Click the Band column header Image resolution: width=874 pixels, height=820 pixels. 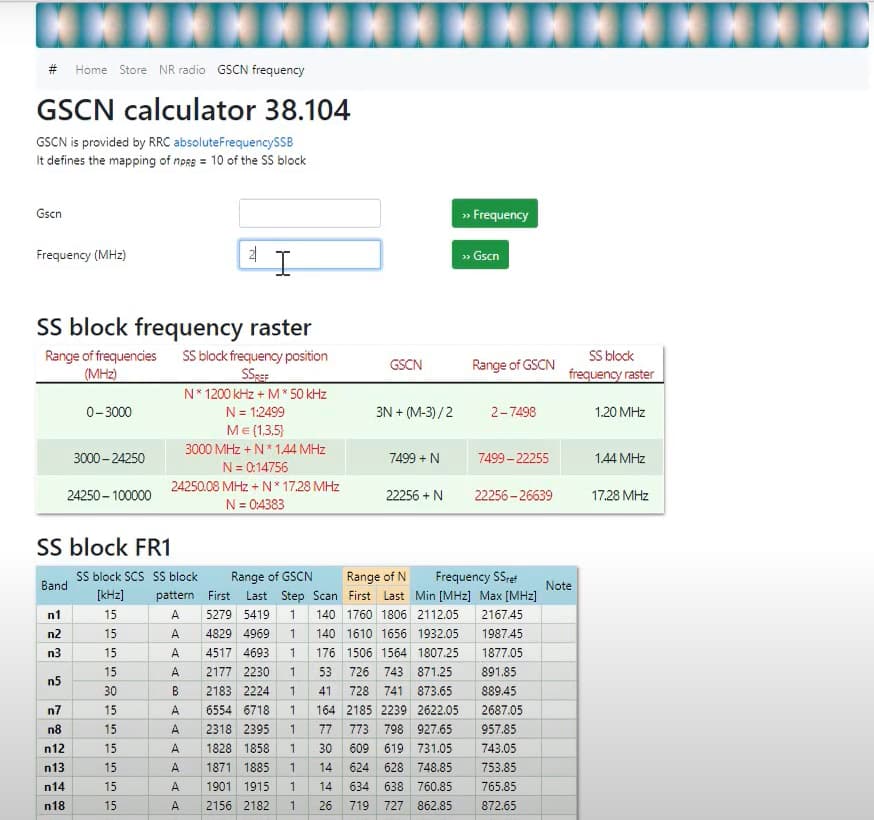click(54, 586)
